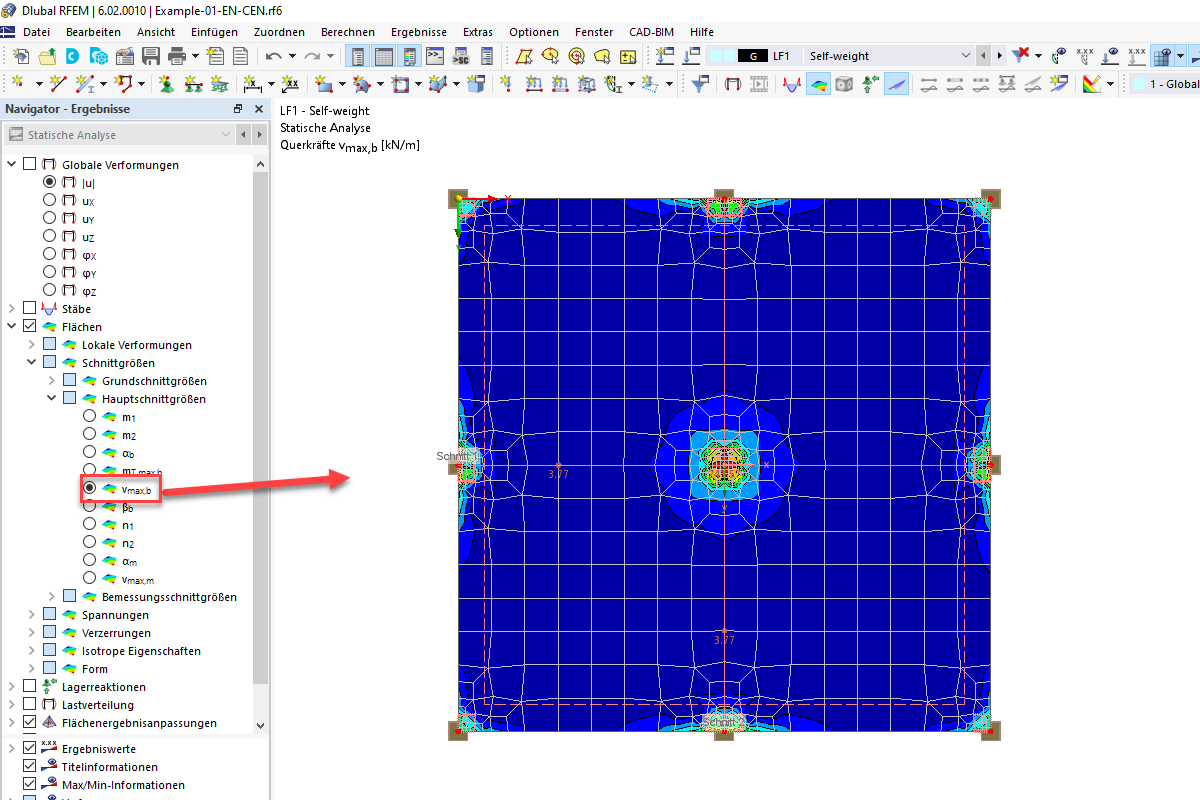
Task: Click the deformation display icon
Action: point(733,85)
